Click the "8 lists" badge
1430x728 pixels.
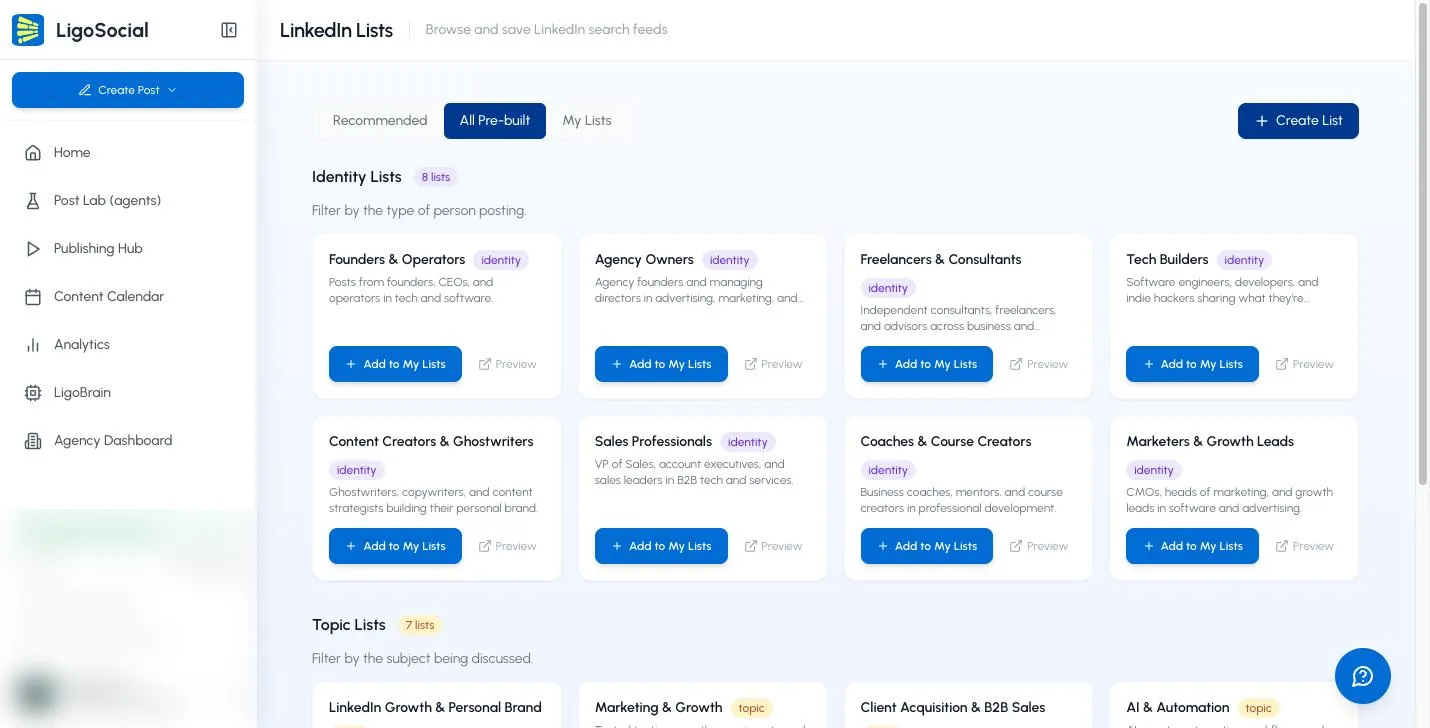pos(436,177)
